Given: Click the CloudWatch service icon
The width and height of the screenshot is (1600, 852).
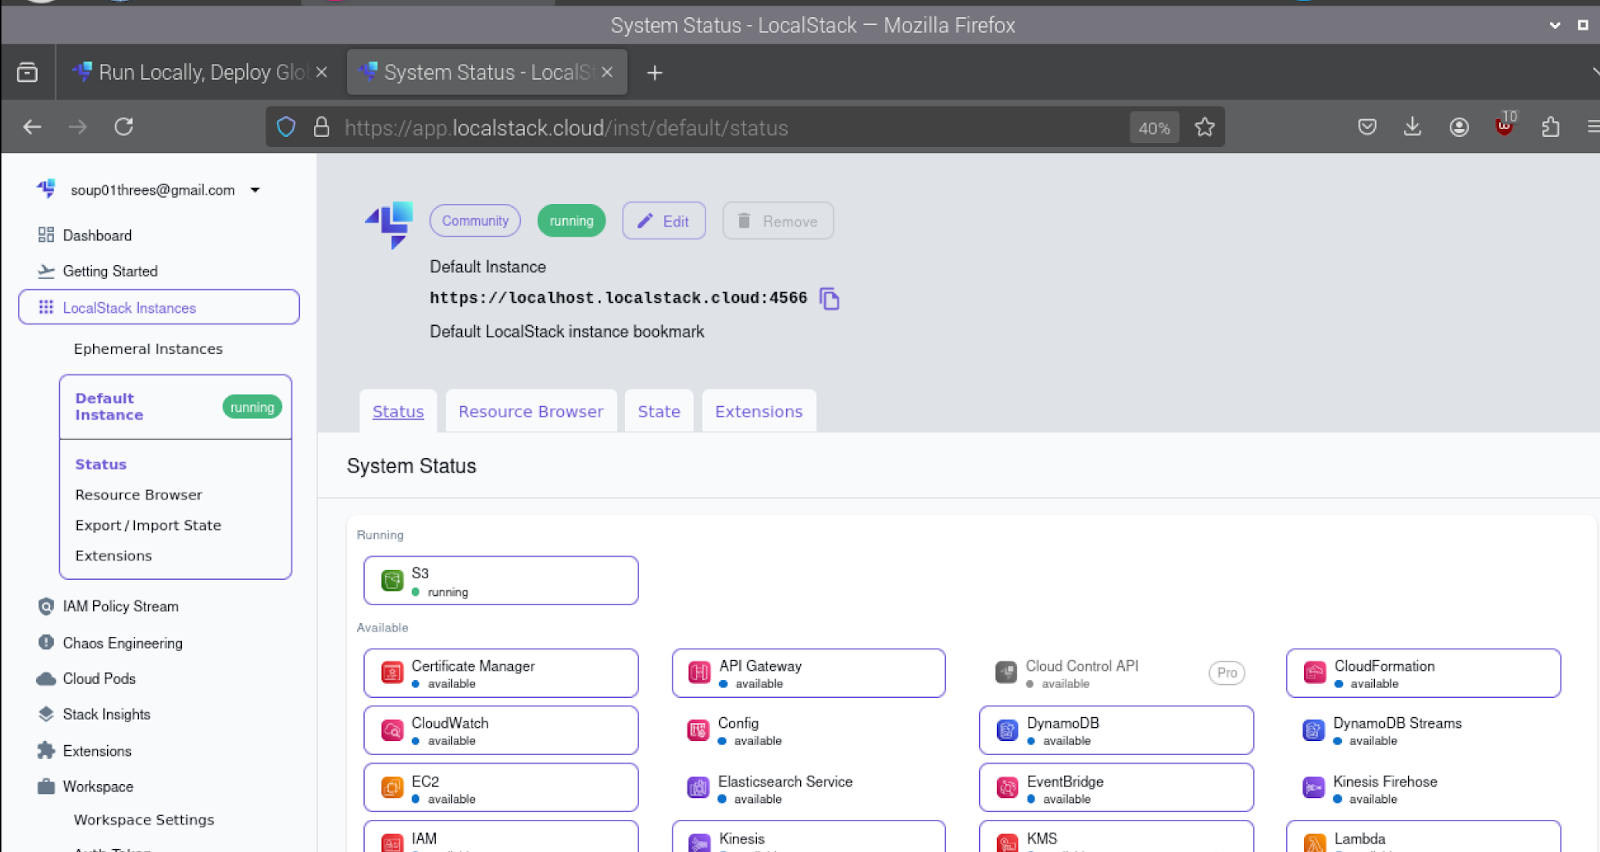Looking at the screenshot, I should 392,731.
